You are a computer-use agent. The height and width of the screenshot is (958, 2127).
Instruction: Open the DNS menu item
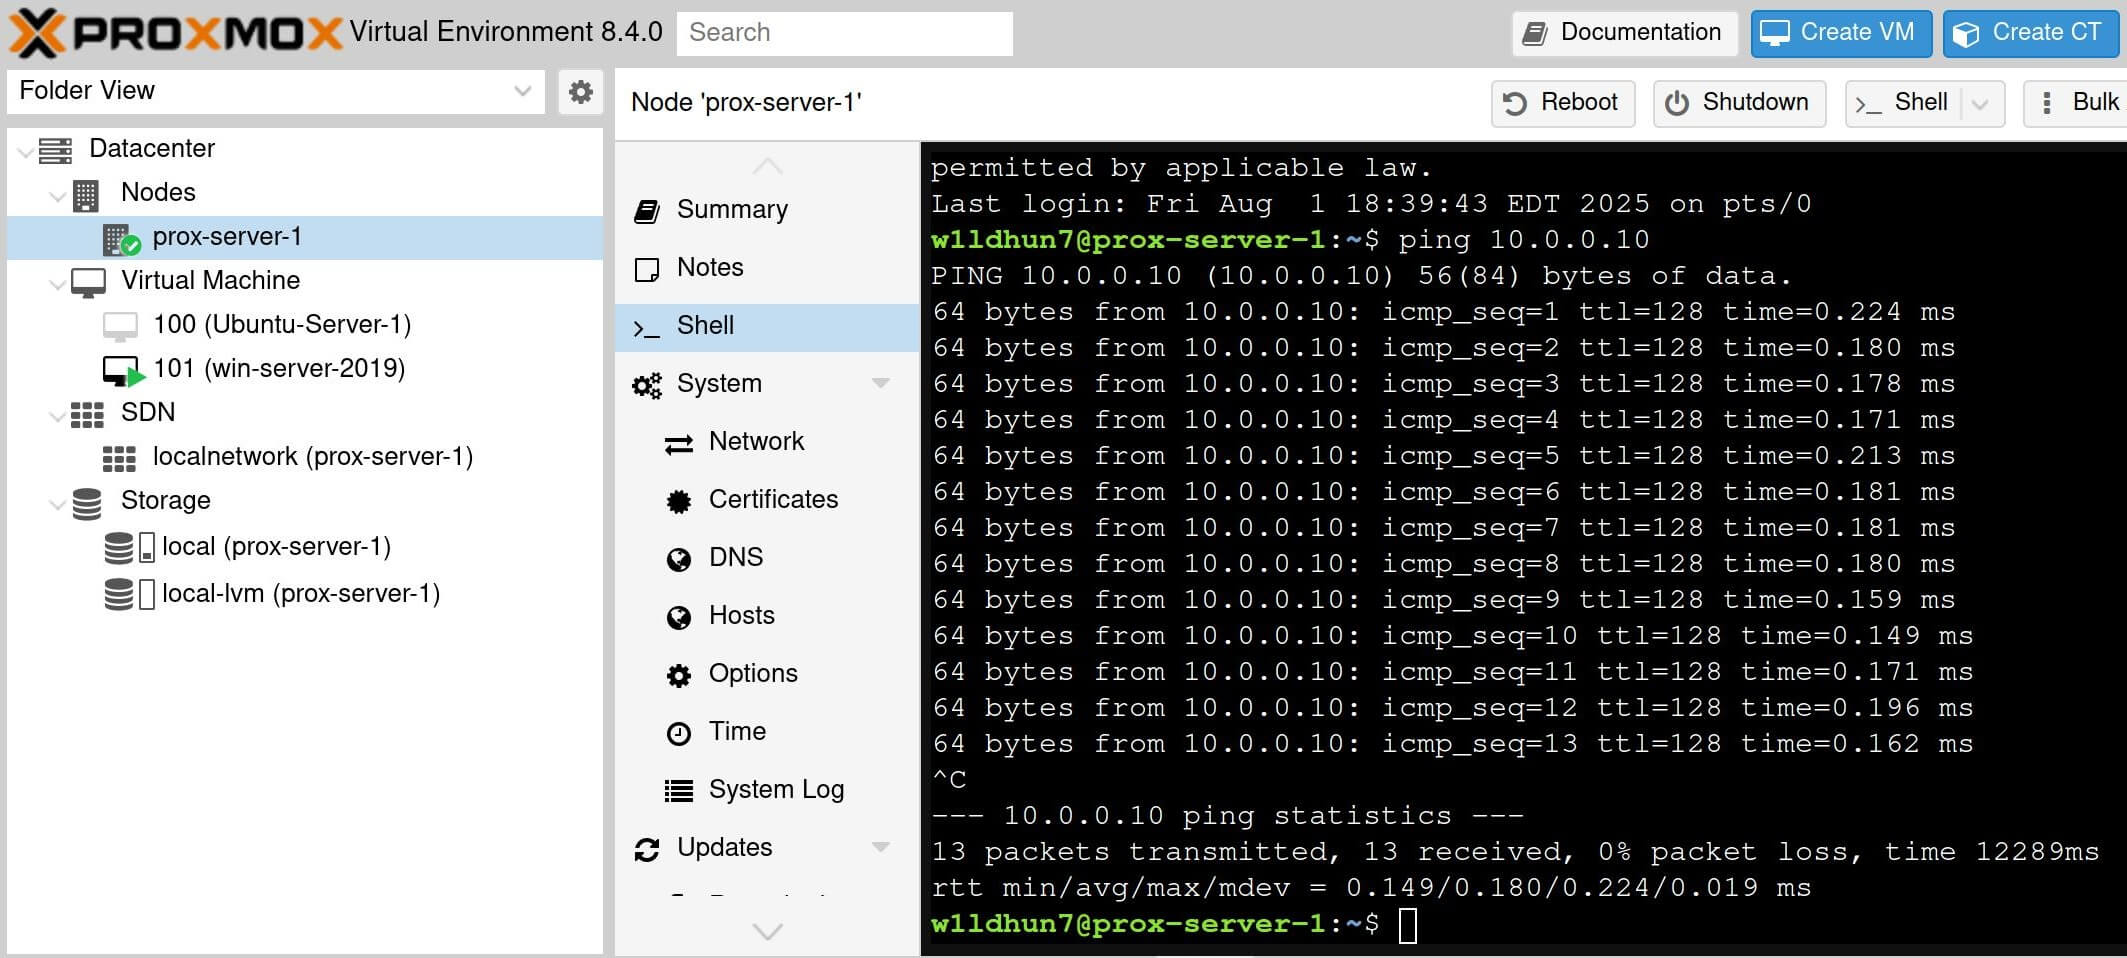[x=767, y=558]
